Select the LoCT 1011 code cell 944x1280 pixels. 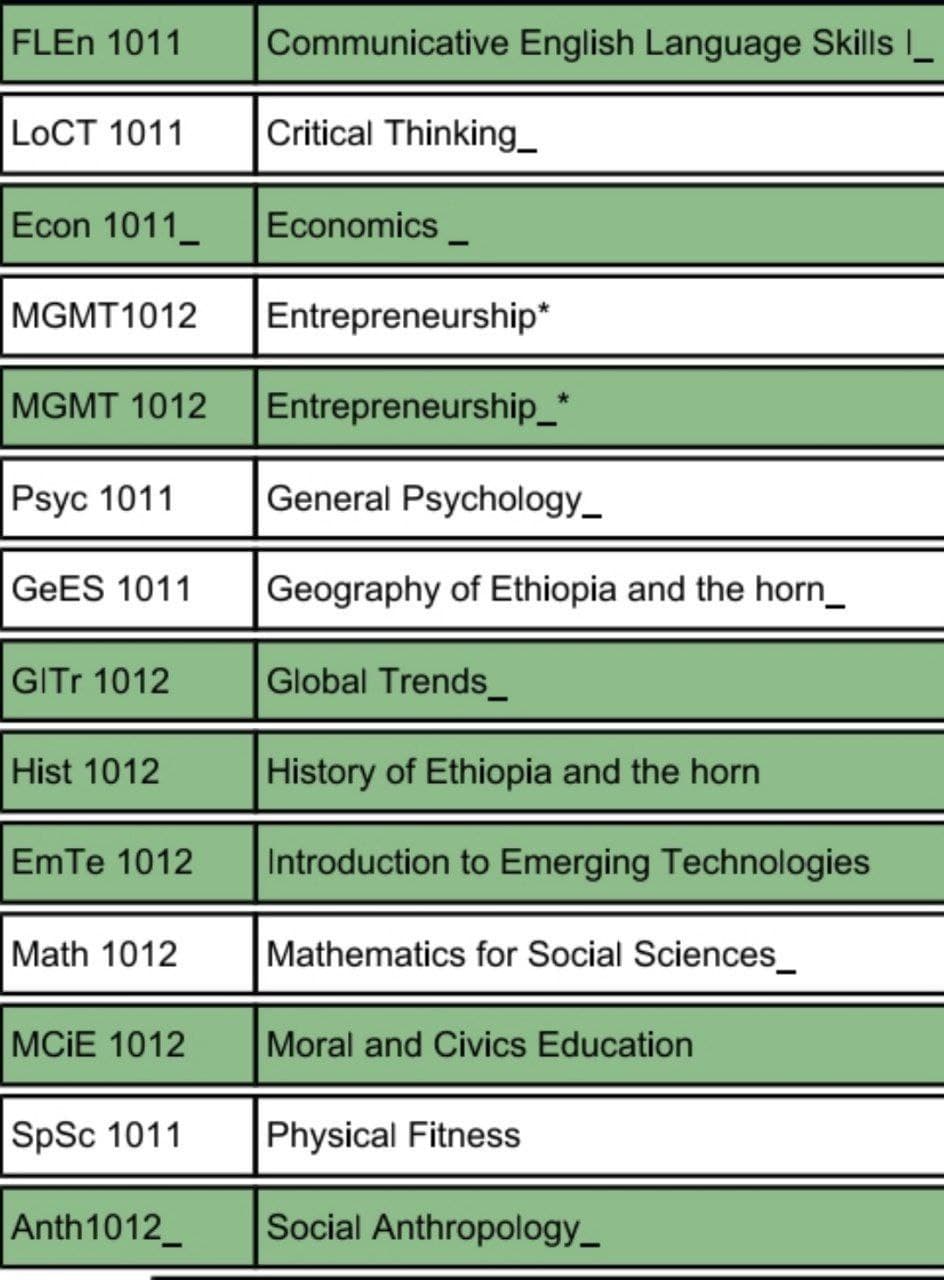pos(127,134)
